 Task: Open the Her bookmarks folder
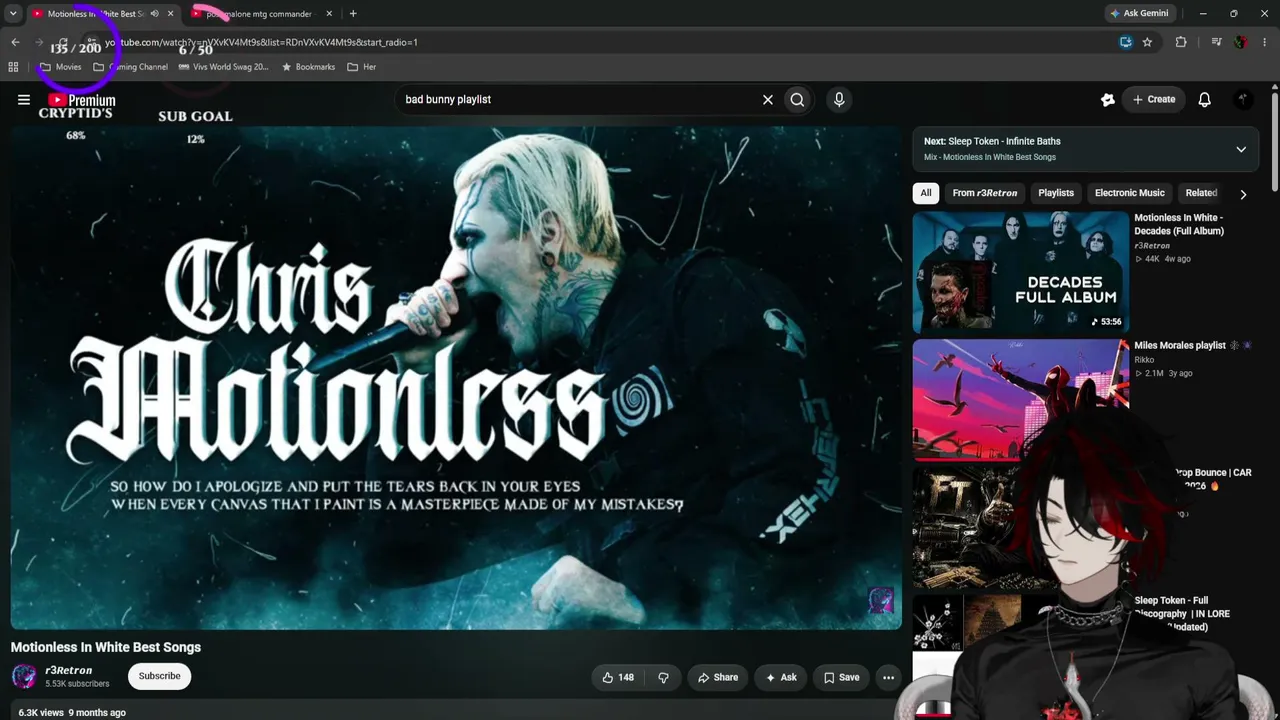[362, 67]
